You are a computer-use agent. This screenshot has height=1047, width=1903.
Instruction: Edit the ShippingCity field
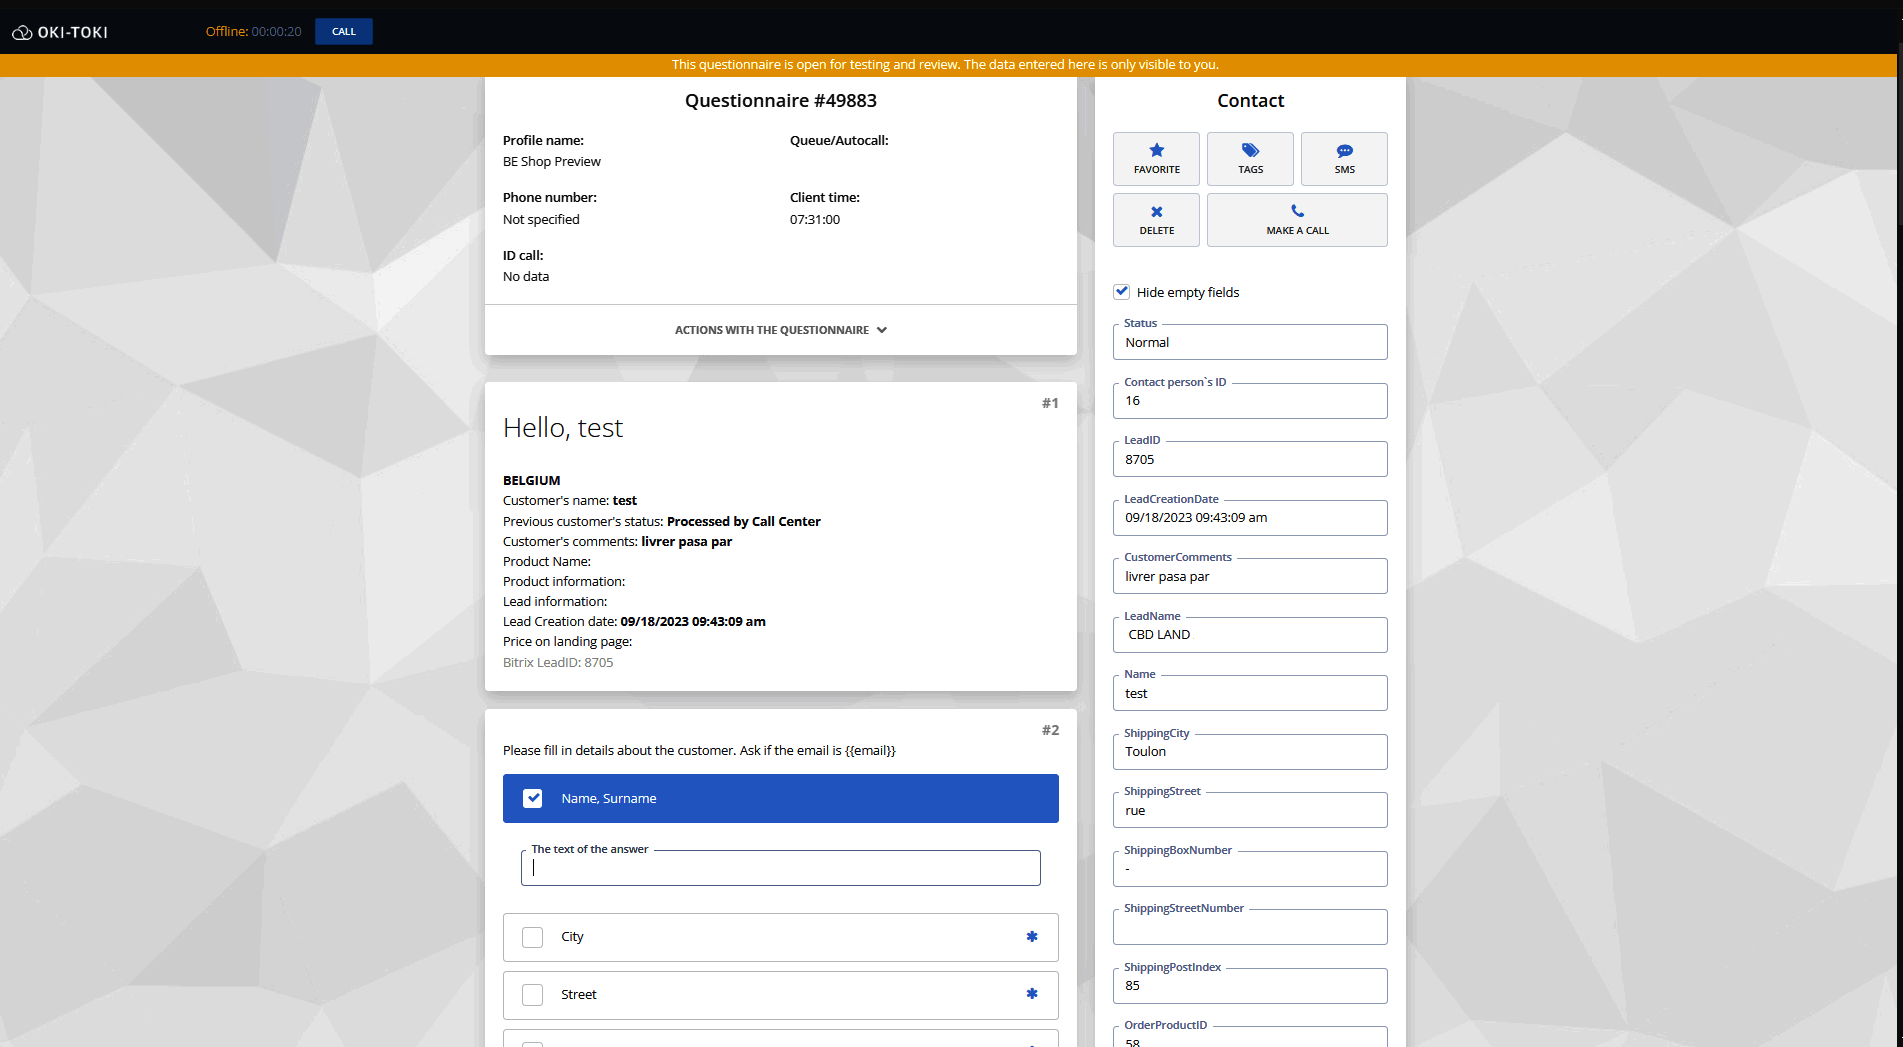click(x=1250, y=752)
